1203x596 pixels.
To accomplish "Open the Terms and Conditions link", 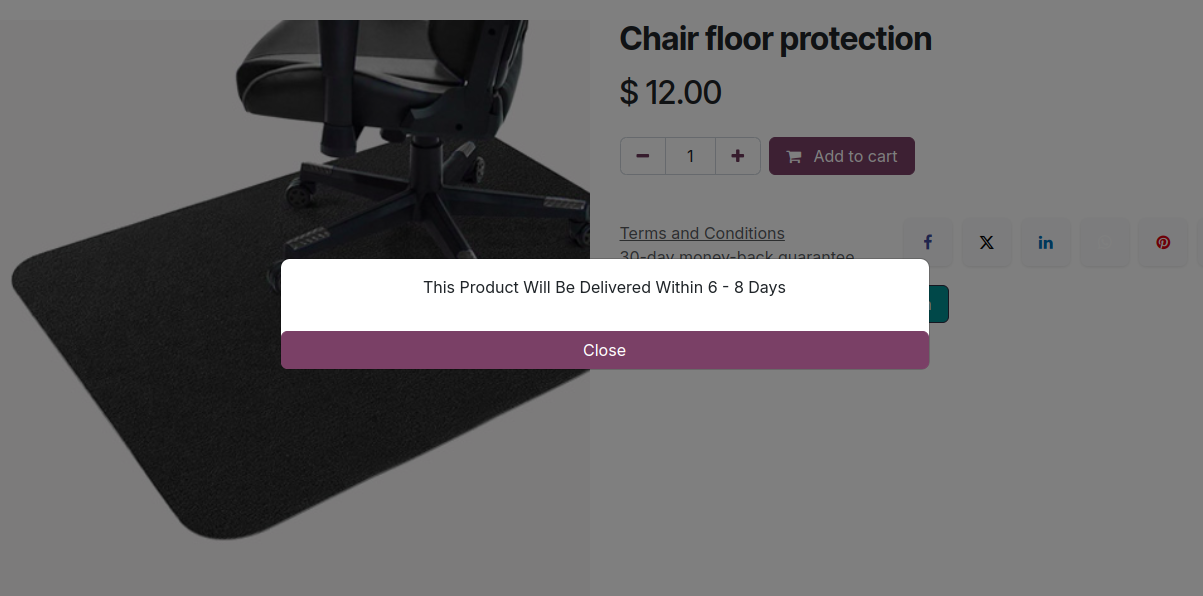I will 702,233.
